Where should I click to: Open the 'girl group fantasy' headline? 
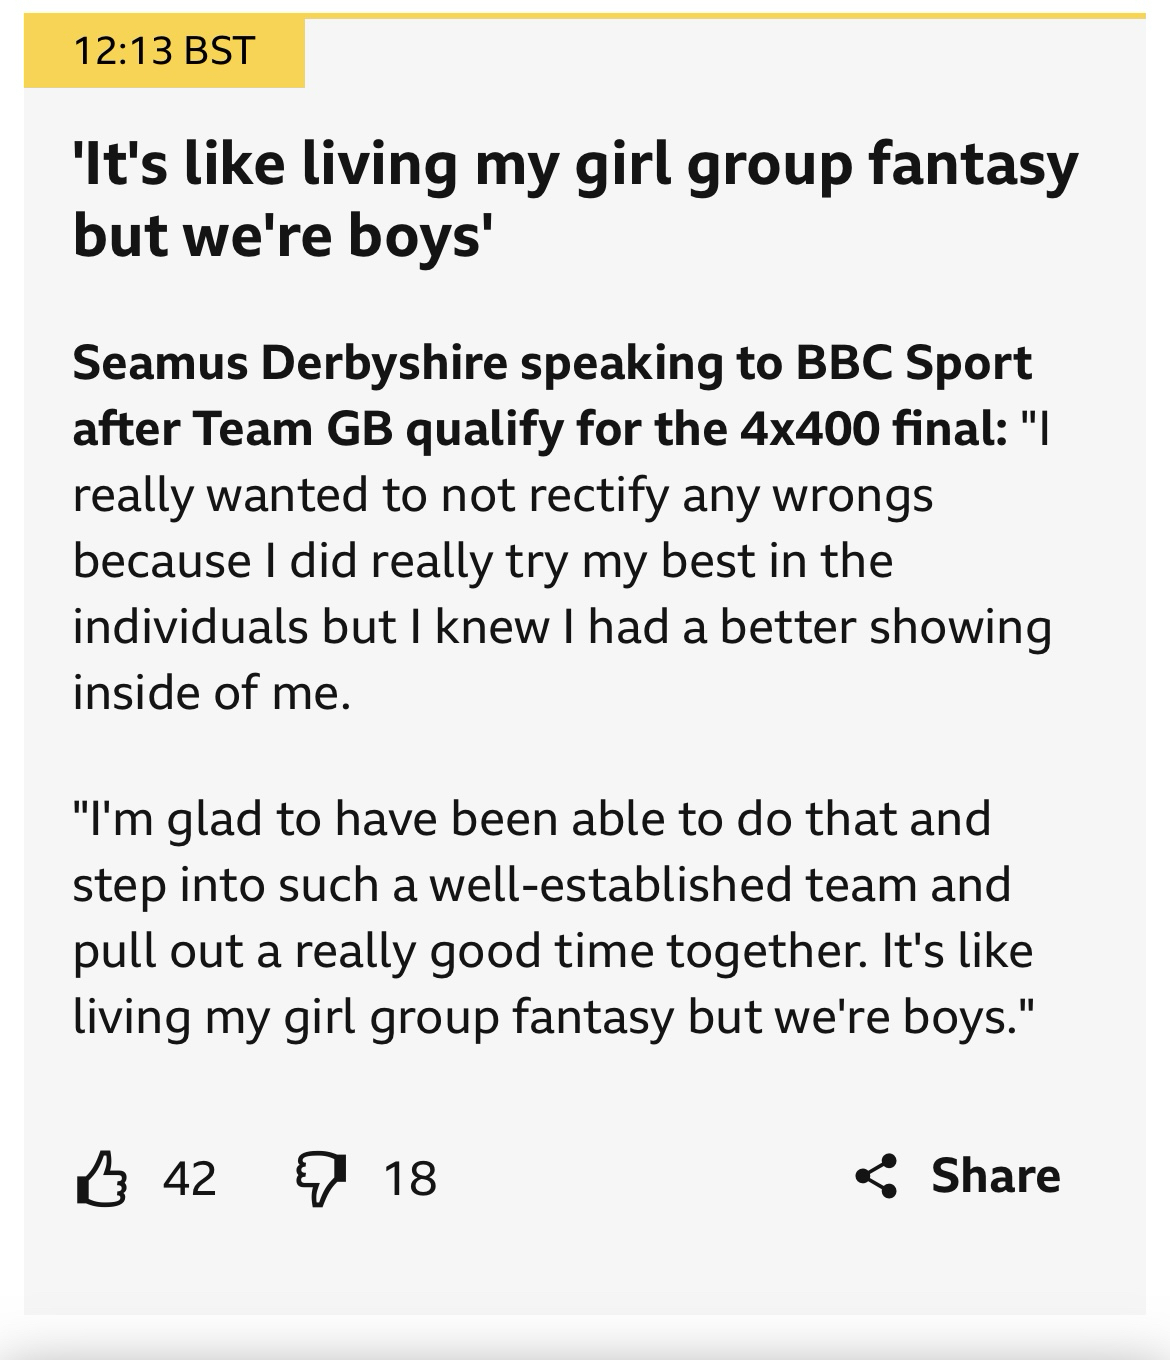(575, 164)
